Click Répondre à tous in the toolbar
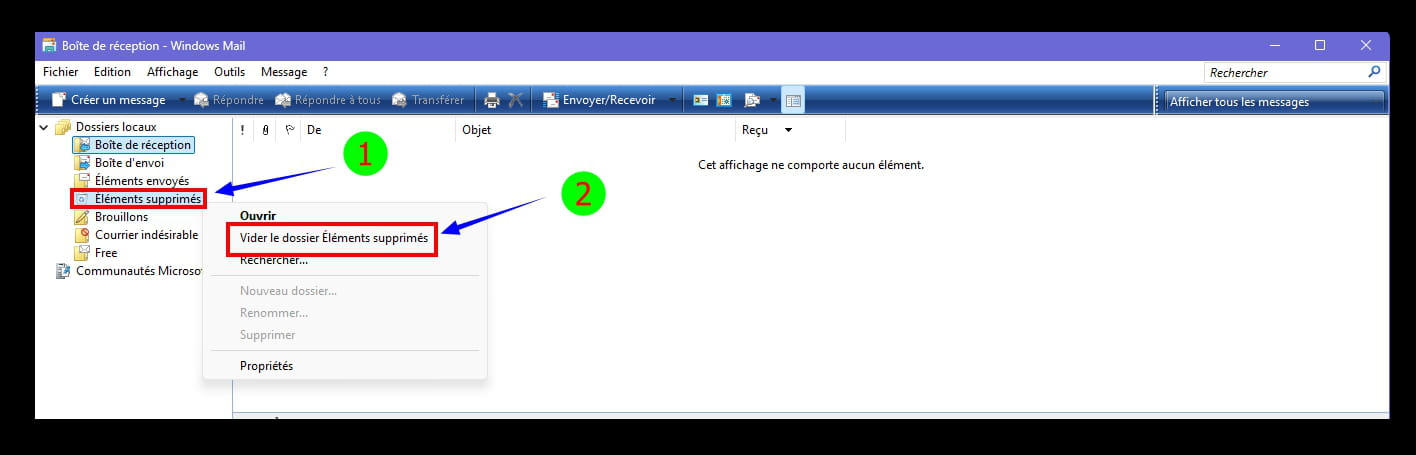The width and height of the screenshot is (1416, 455). tap(328, 100)
